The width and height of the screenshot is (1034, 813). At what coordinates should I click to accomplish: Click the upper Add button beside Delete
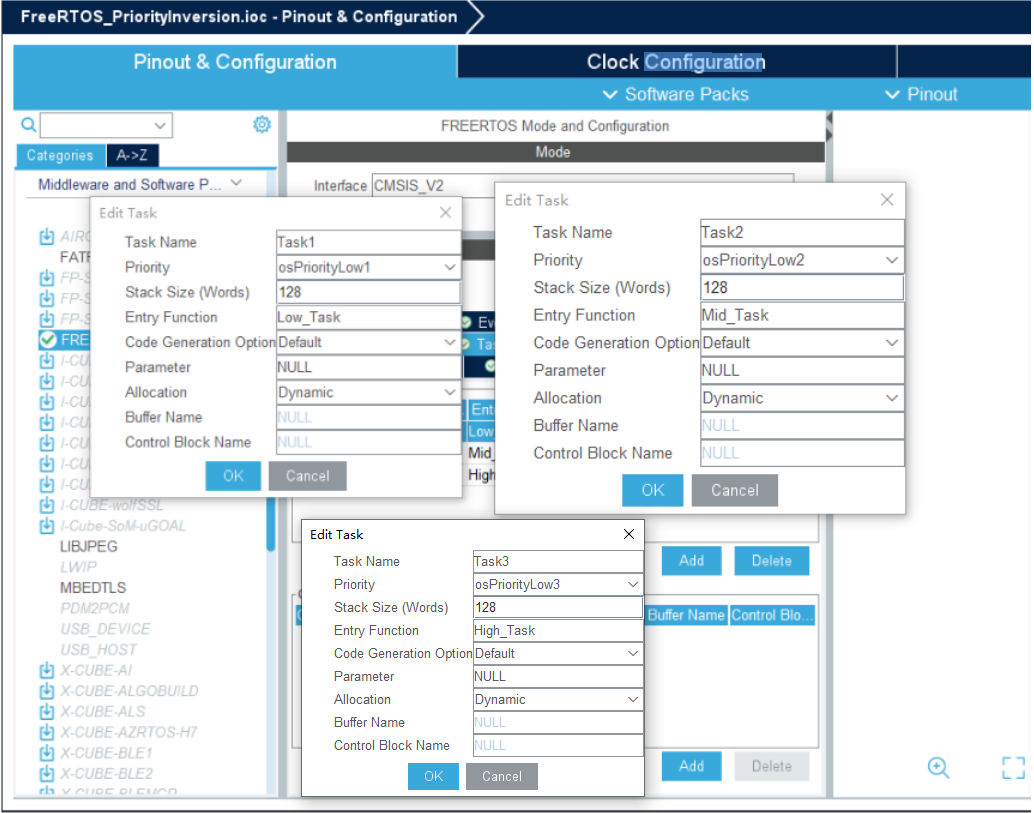click(691, 560)
